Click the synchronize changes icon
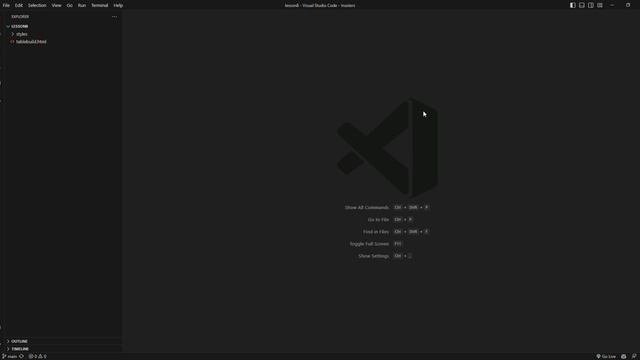The image size is (640, 360). (22, 356)
